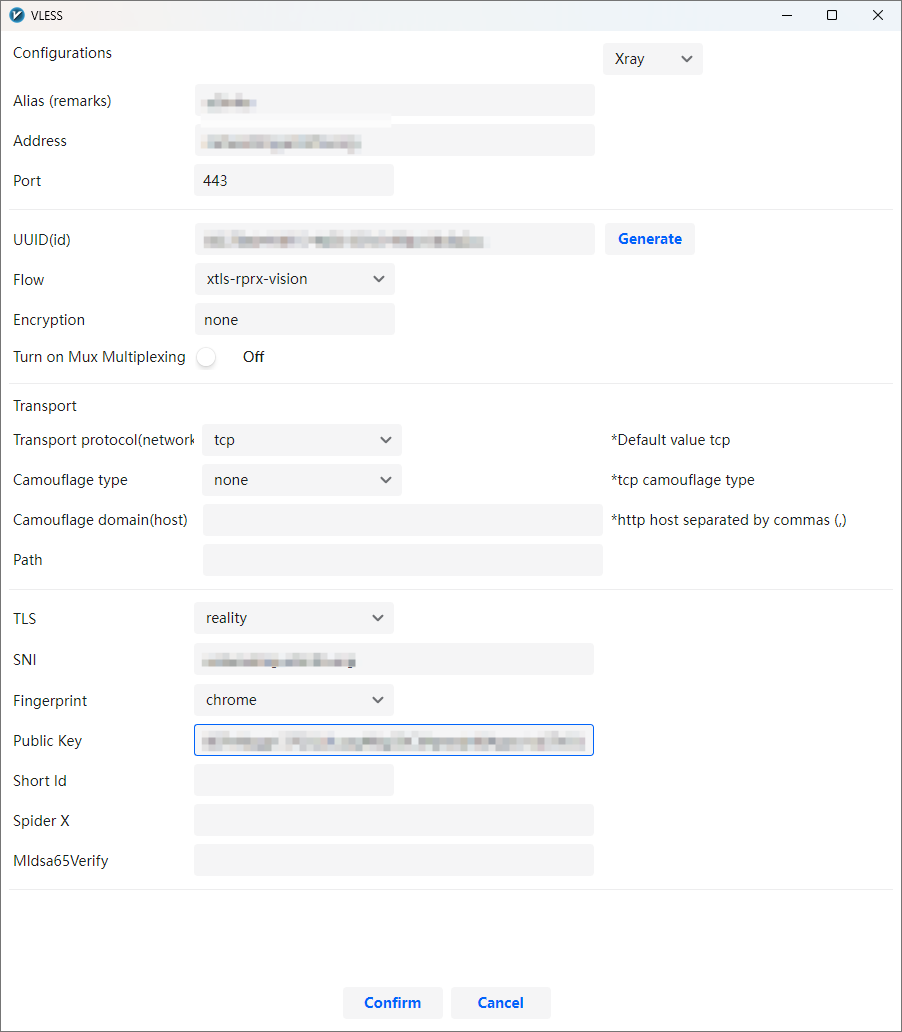Focus the Mldsa65Verify input field
This screenshot has width=902, height=1032.
(394, 861)
